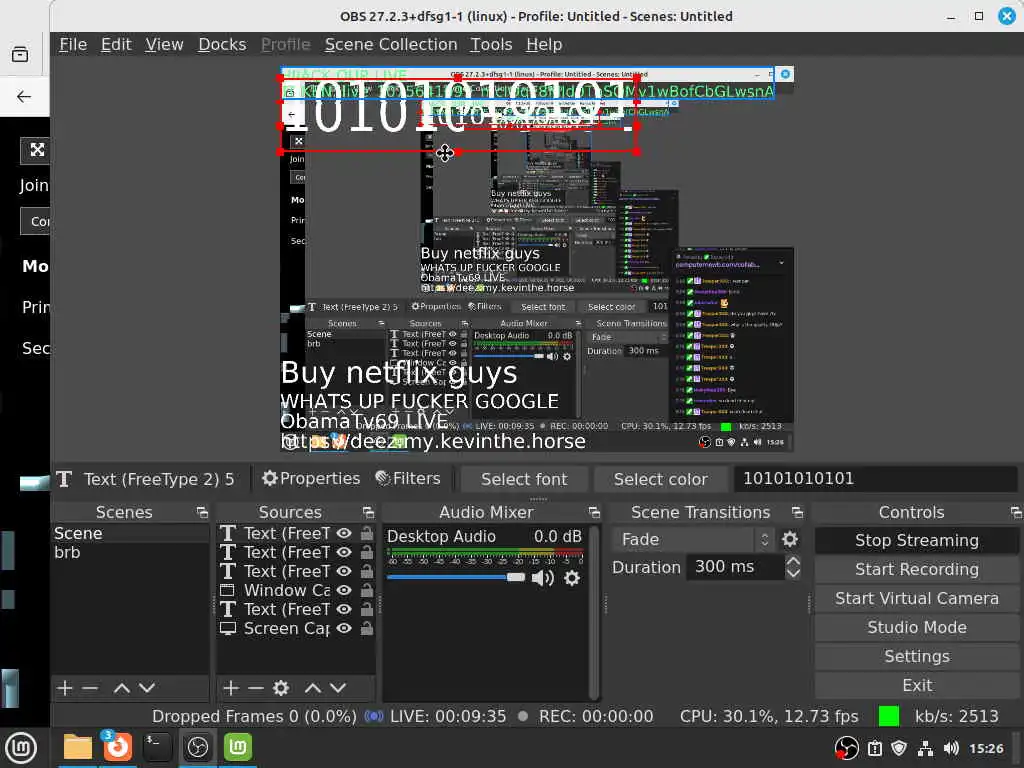The image size is (1024, 768).
Task: Increase Duration with up arrow
Action: (x=793, y=561)
